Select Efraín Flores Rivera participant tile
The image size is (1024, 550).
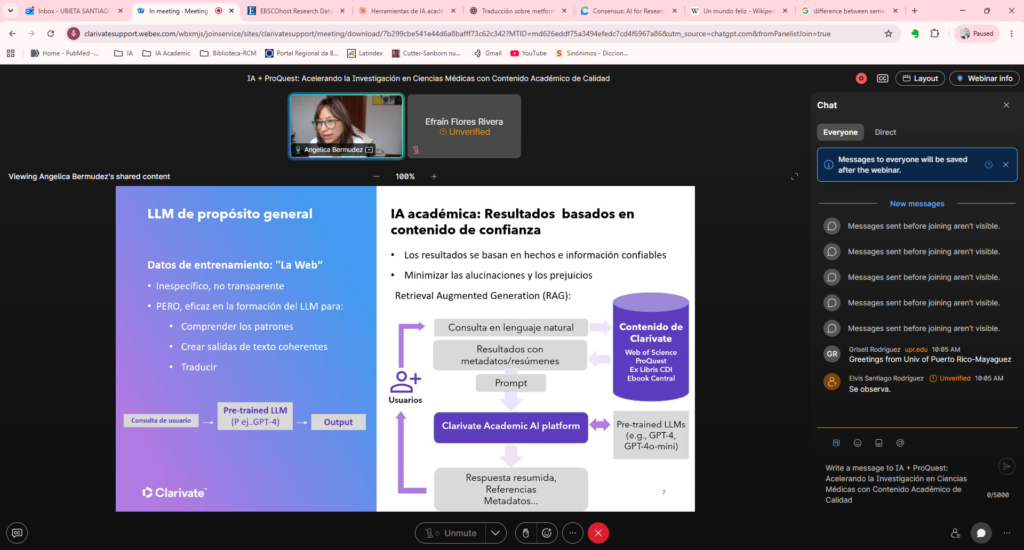[x=464, y=126]
